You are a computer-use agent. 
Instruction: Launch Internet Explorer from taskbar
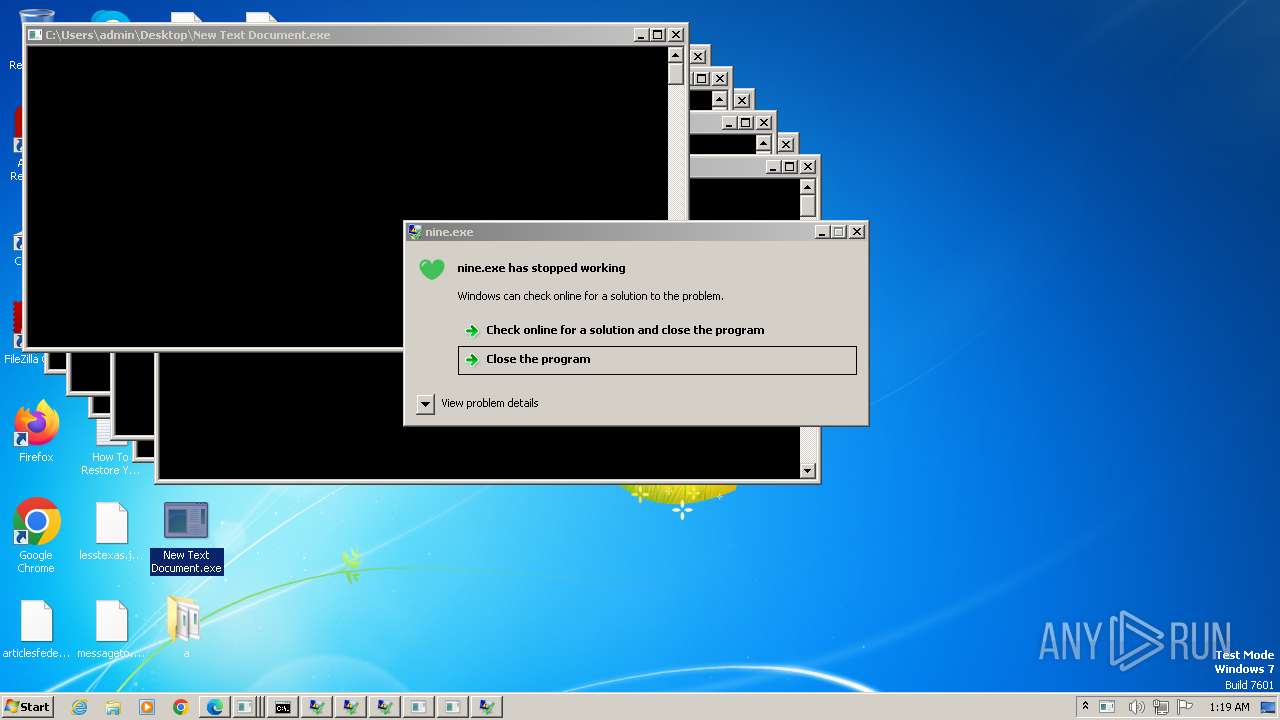(79, 707)
